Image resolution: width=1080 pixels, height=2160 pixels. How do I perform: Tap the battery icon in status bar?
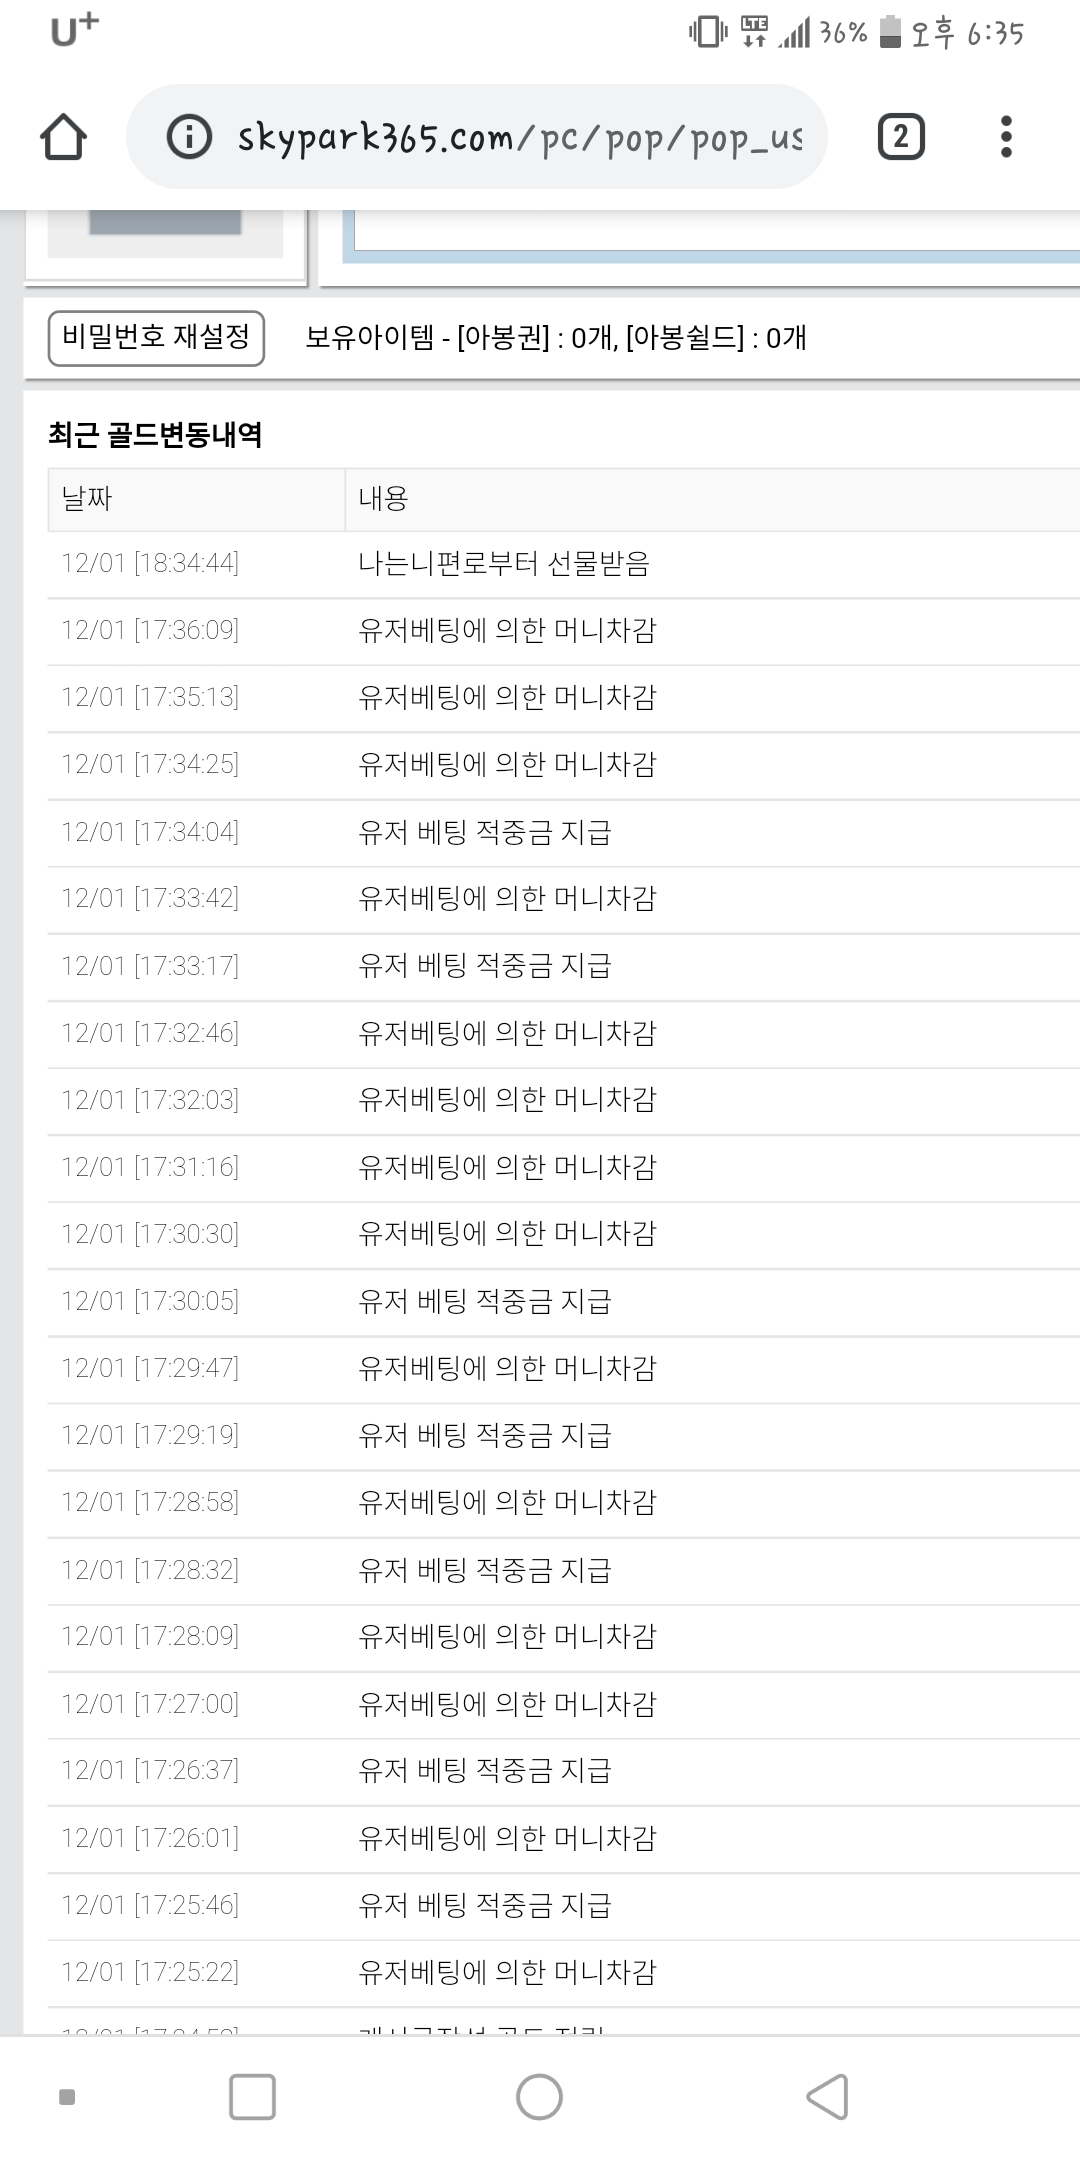point(890,32)
